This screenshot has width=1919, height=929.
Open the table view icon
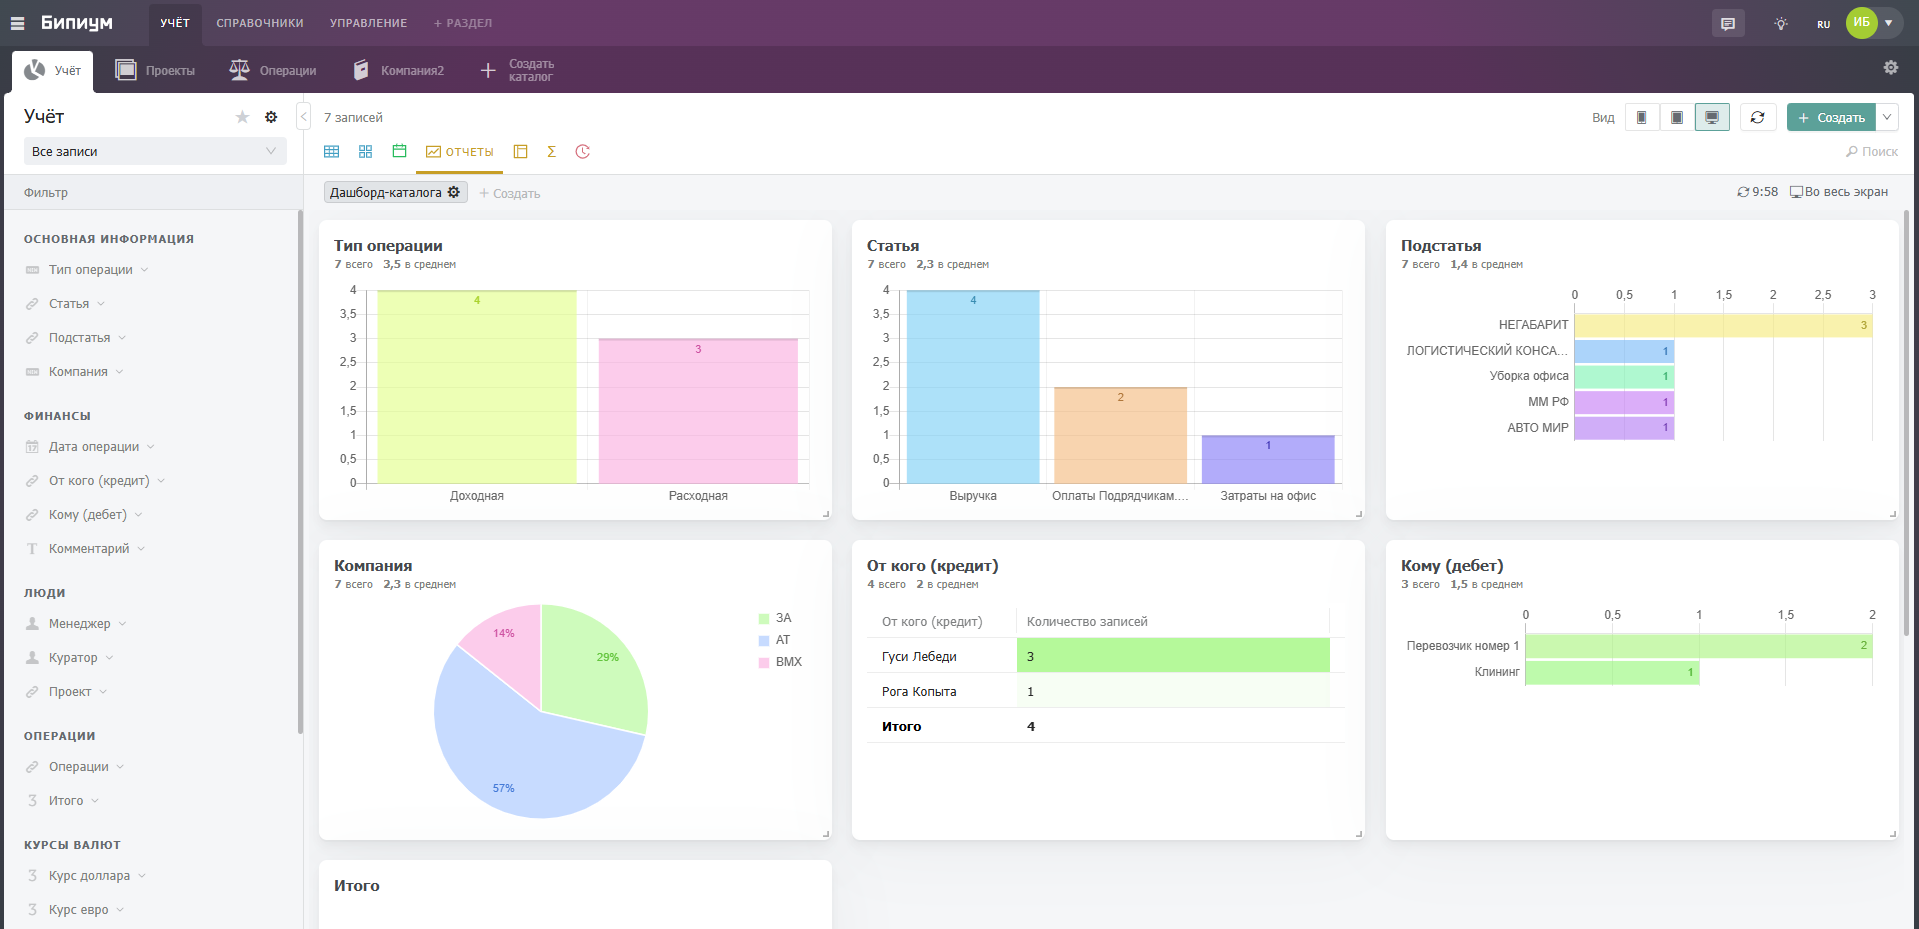332,152
